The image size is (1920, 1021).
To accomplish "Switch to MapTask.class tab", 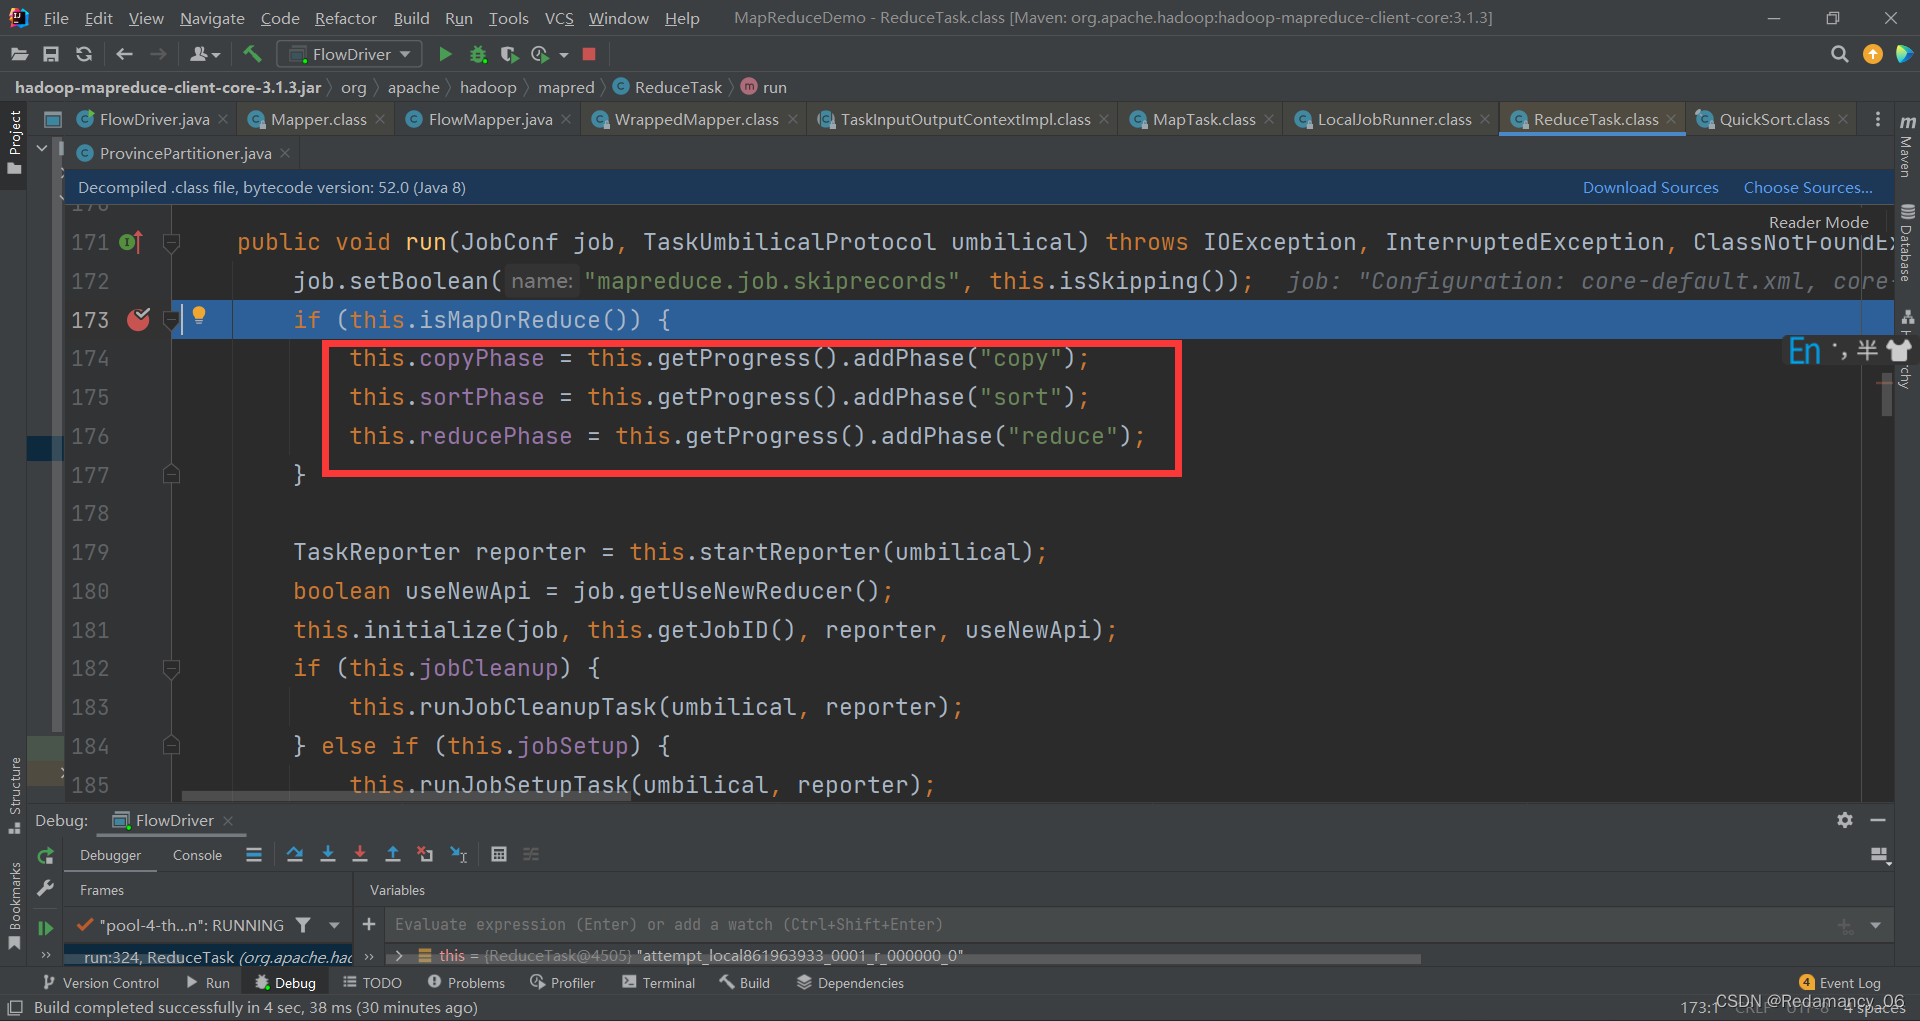I will (x=1203, y=119).
